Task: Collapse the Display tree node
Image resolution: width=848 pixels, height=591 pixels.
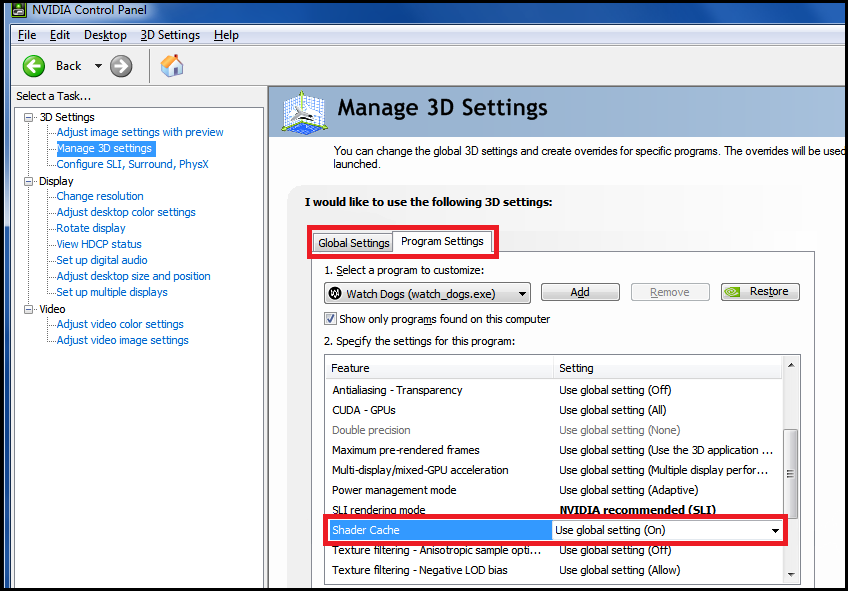Action: 28,181
